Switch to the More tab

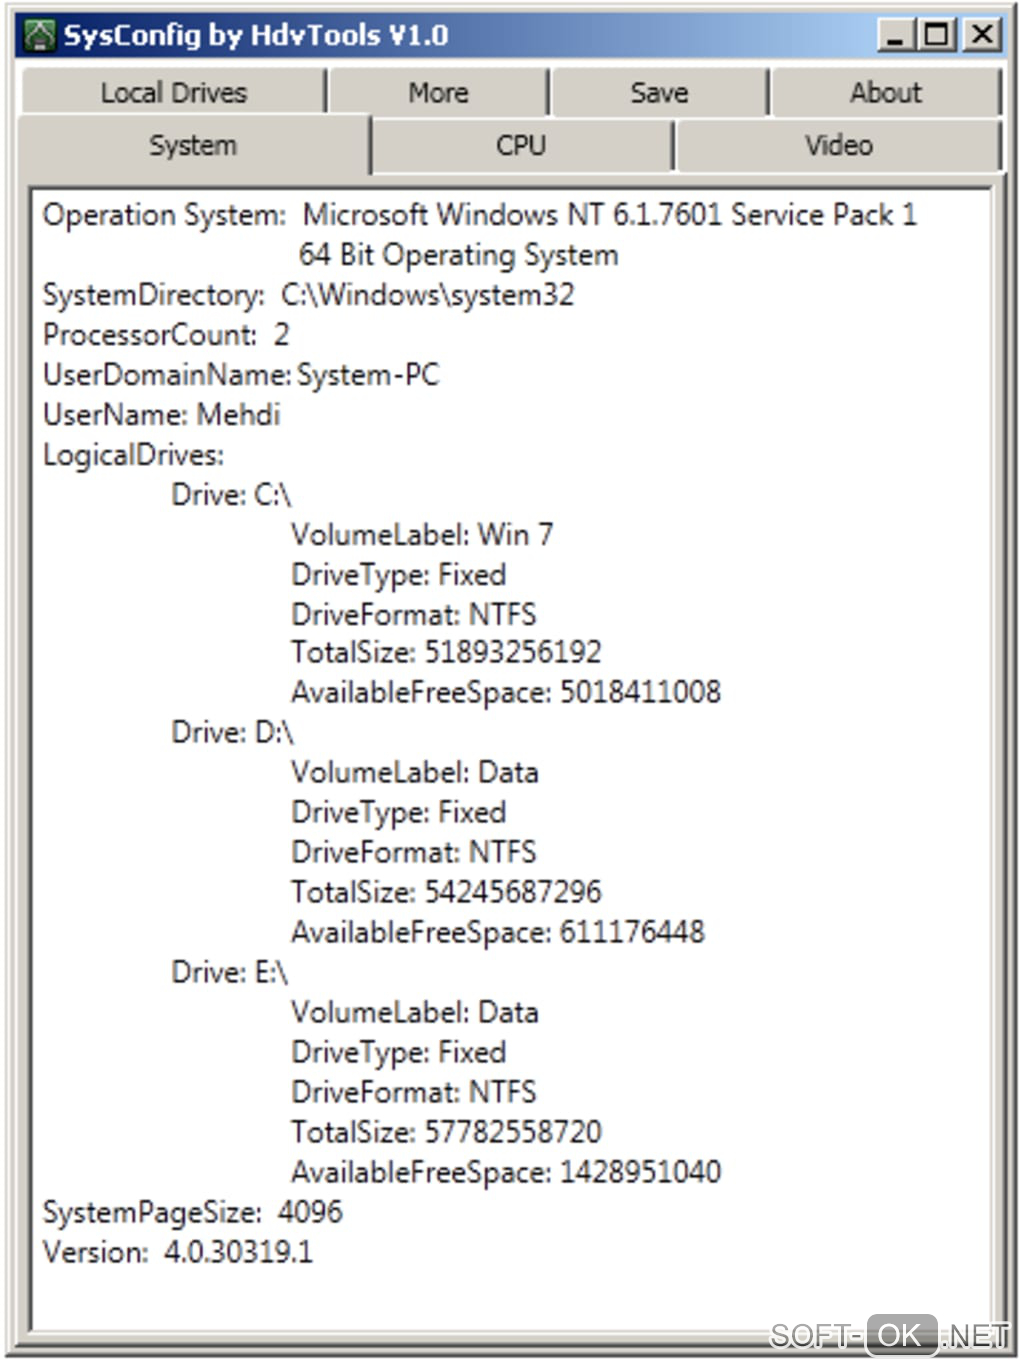tap(438, 93)
